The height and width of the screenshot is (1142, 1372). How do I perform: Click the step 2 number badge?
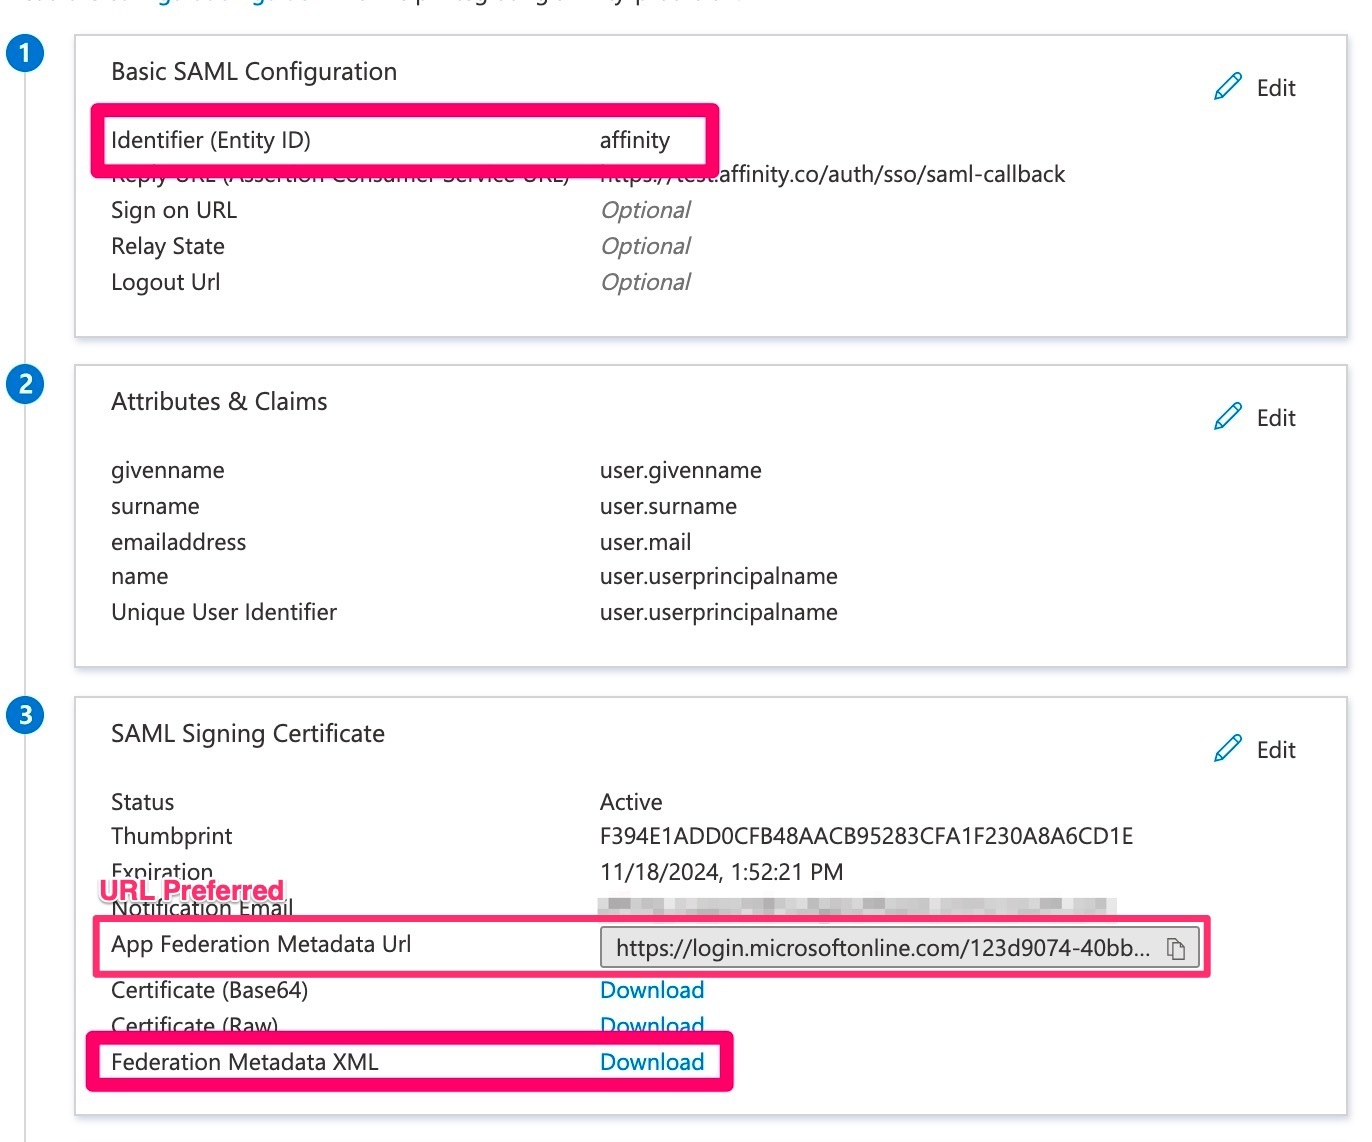[x=25, y=384]
